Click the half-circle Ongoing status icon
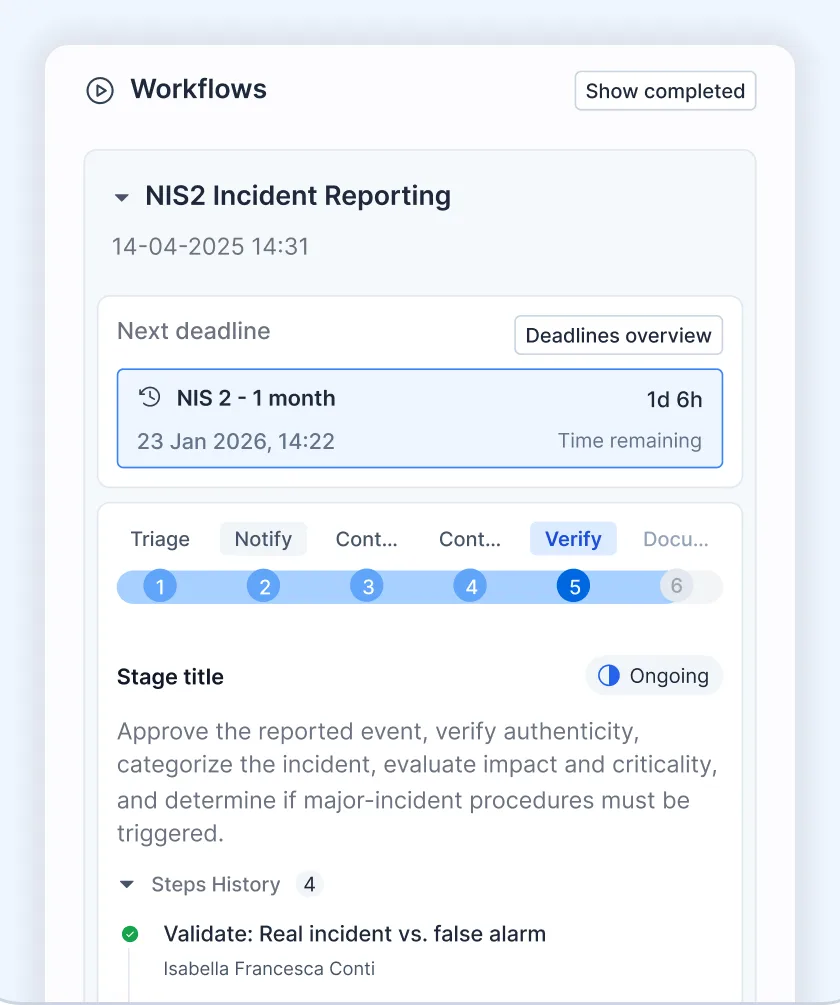 click(x=609, y=676)
